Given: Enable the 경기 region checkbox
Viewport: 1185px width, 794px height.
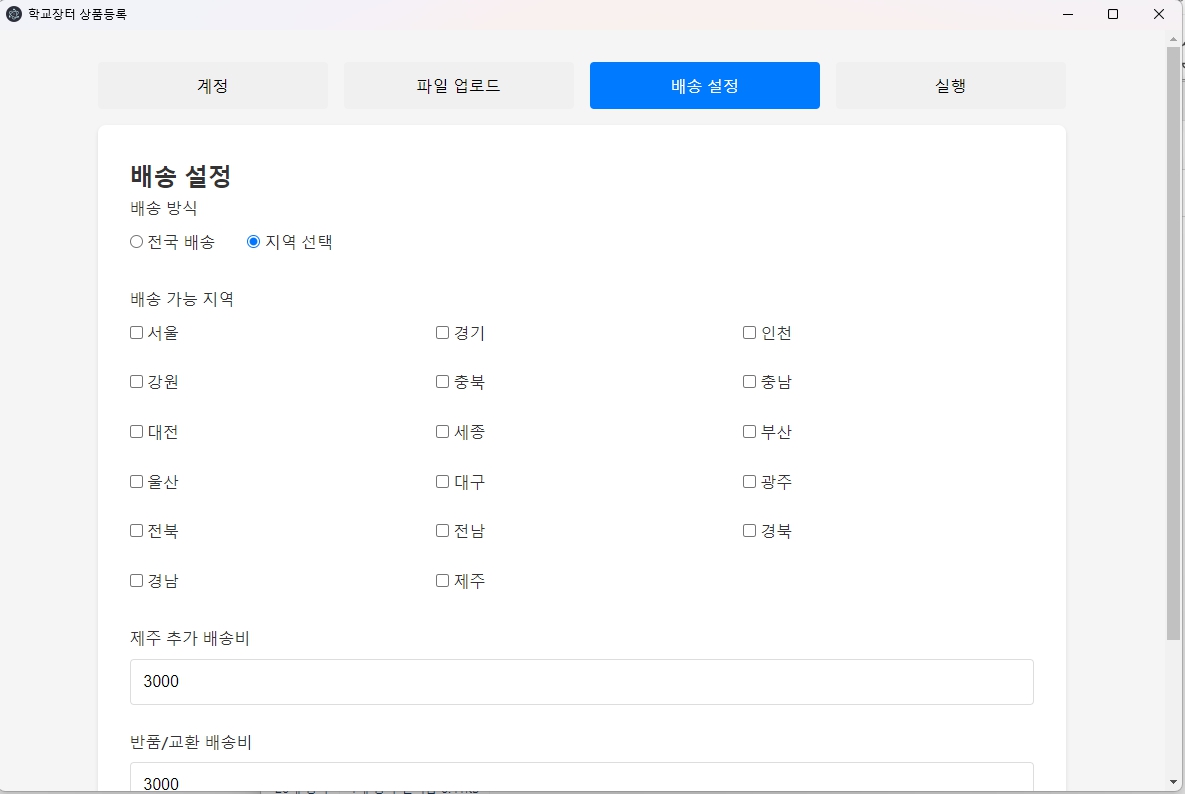Looking at the screenshot, I should [x=443, y=333].
